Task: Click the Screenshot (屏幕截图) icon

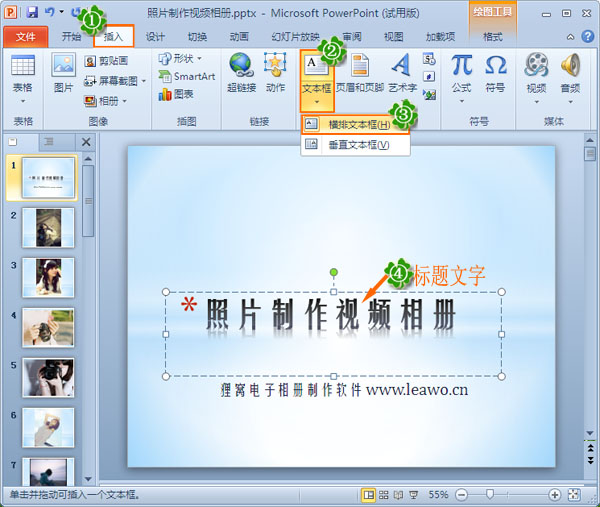Action: 90,81
